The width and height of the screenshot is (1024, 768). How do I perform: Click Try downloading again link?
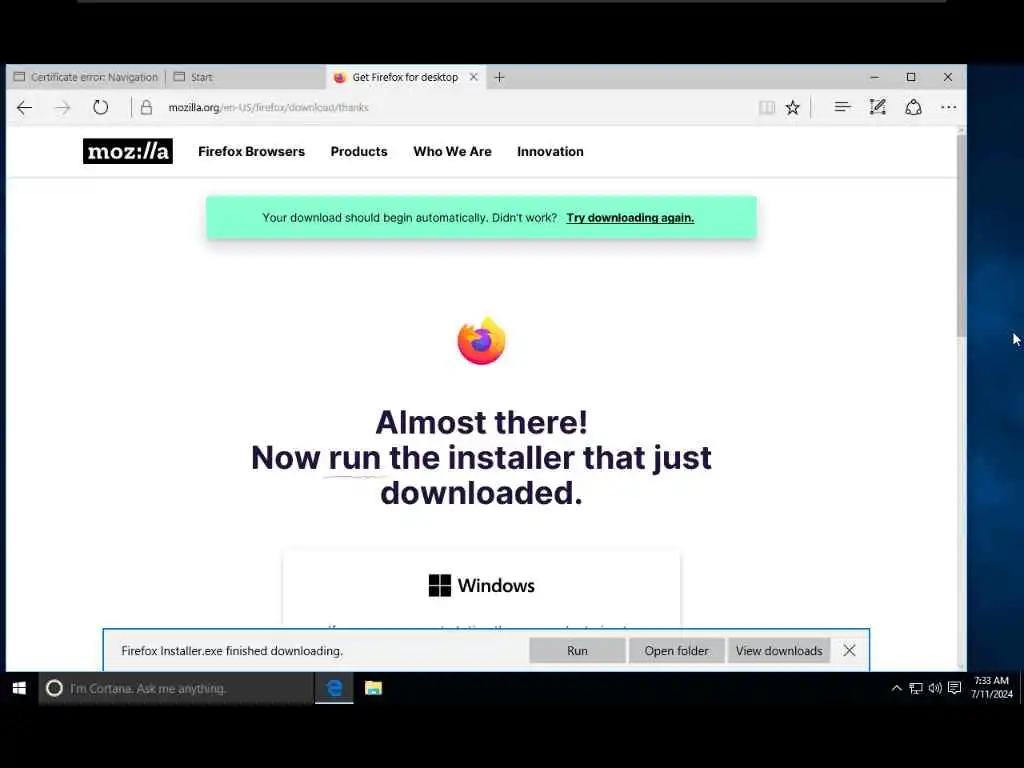click(x=630, y=218)
